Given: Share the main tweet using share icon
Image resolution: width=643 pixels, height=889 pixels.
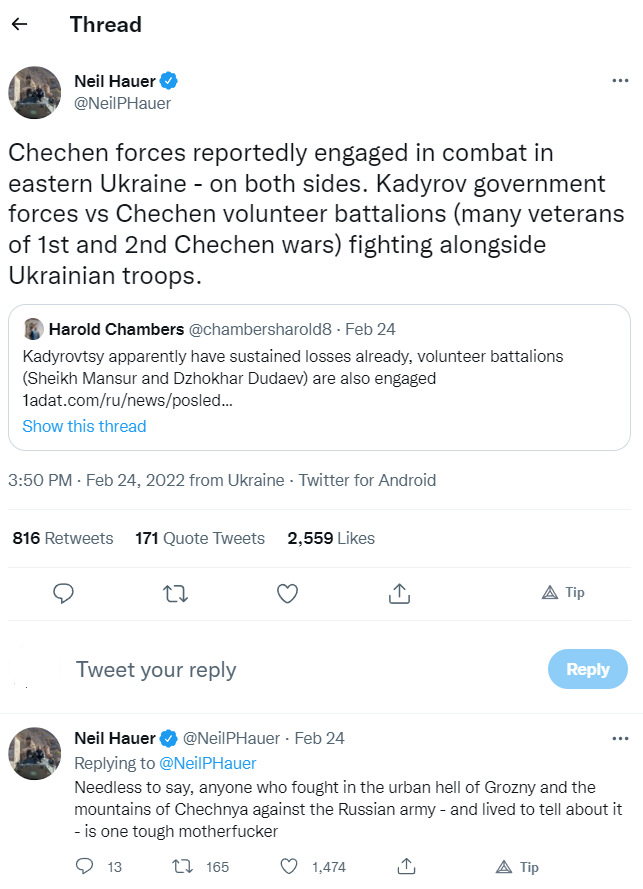Looking at the screenshot, I should coord(399,593).
